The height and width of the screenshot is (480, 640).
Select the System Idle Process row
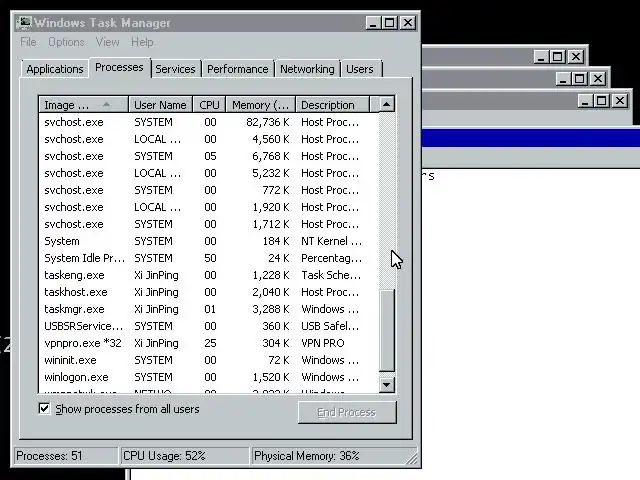(208, 258)
